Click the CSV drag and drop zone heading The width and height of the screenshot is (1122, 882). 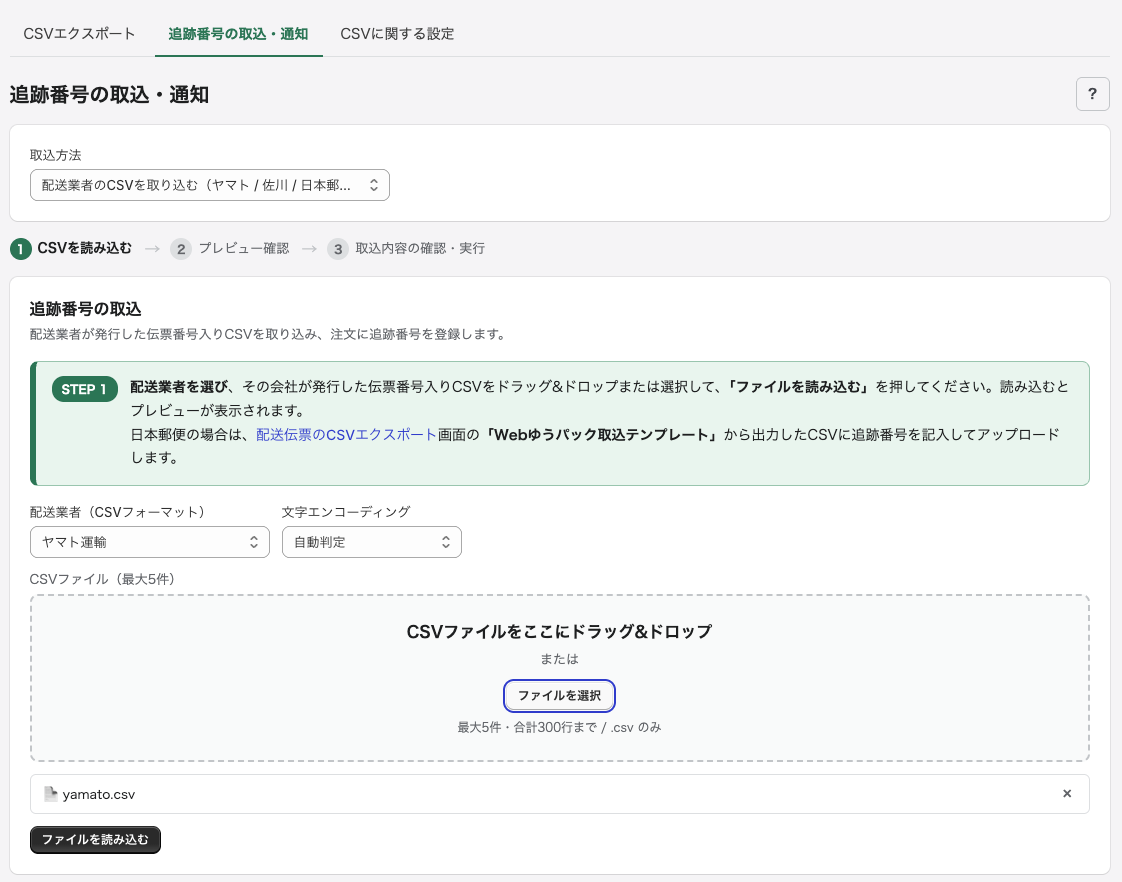[559, 632]
